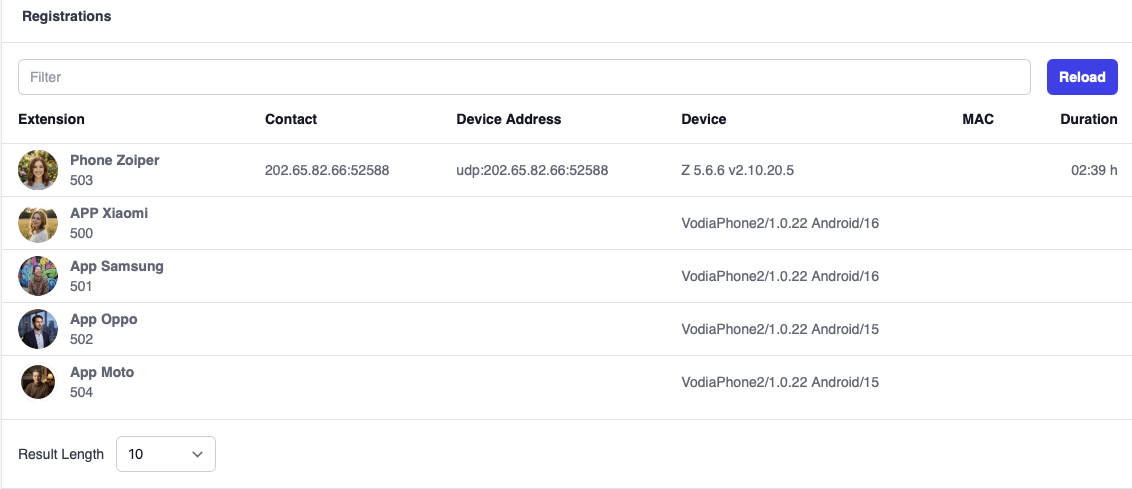Click the App Moto avatar picture

[38, 382]
